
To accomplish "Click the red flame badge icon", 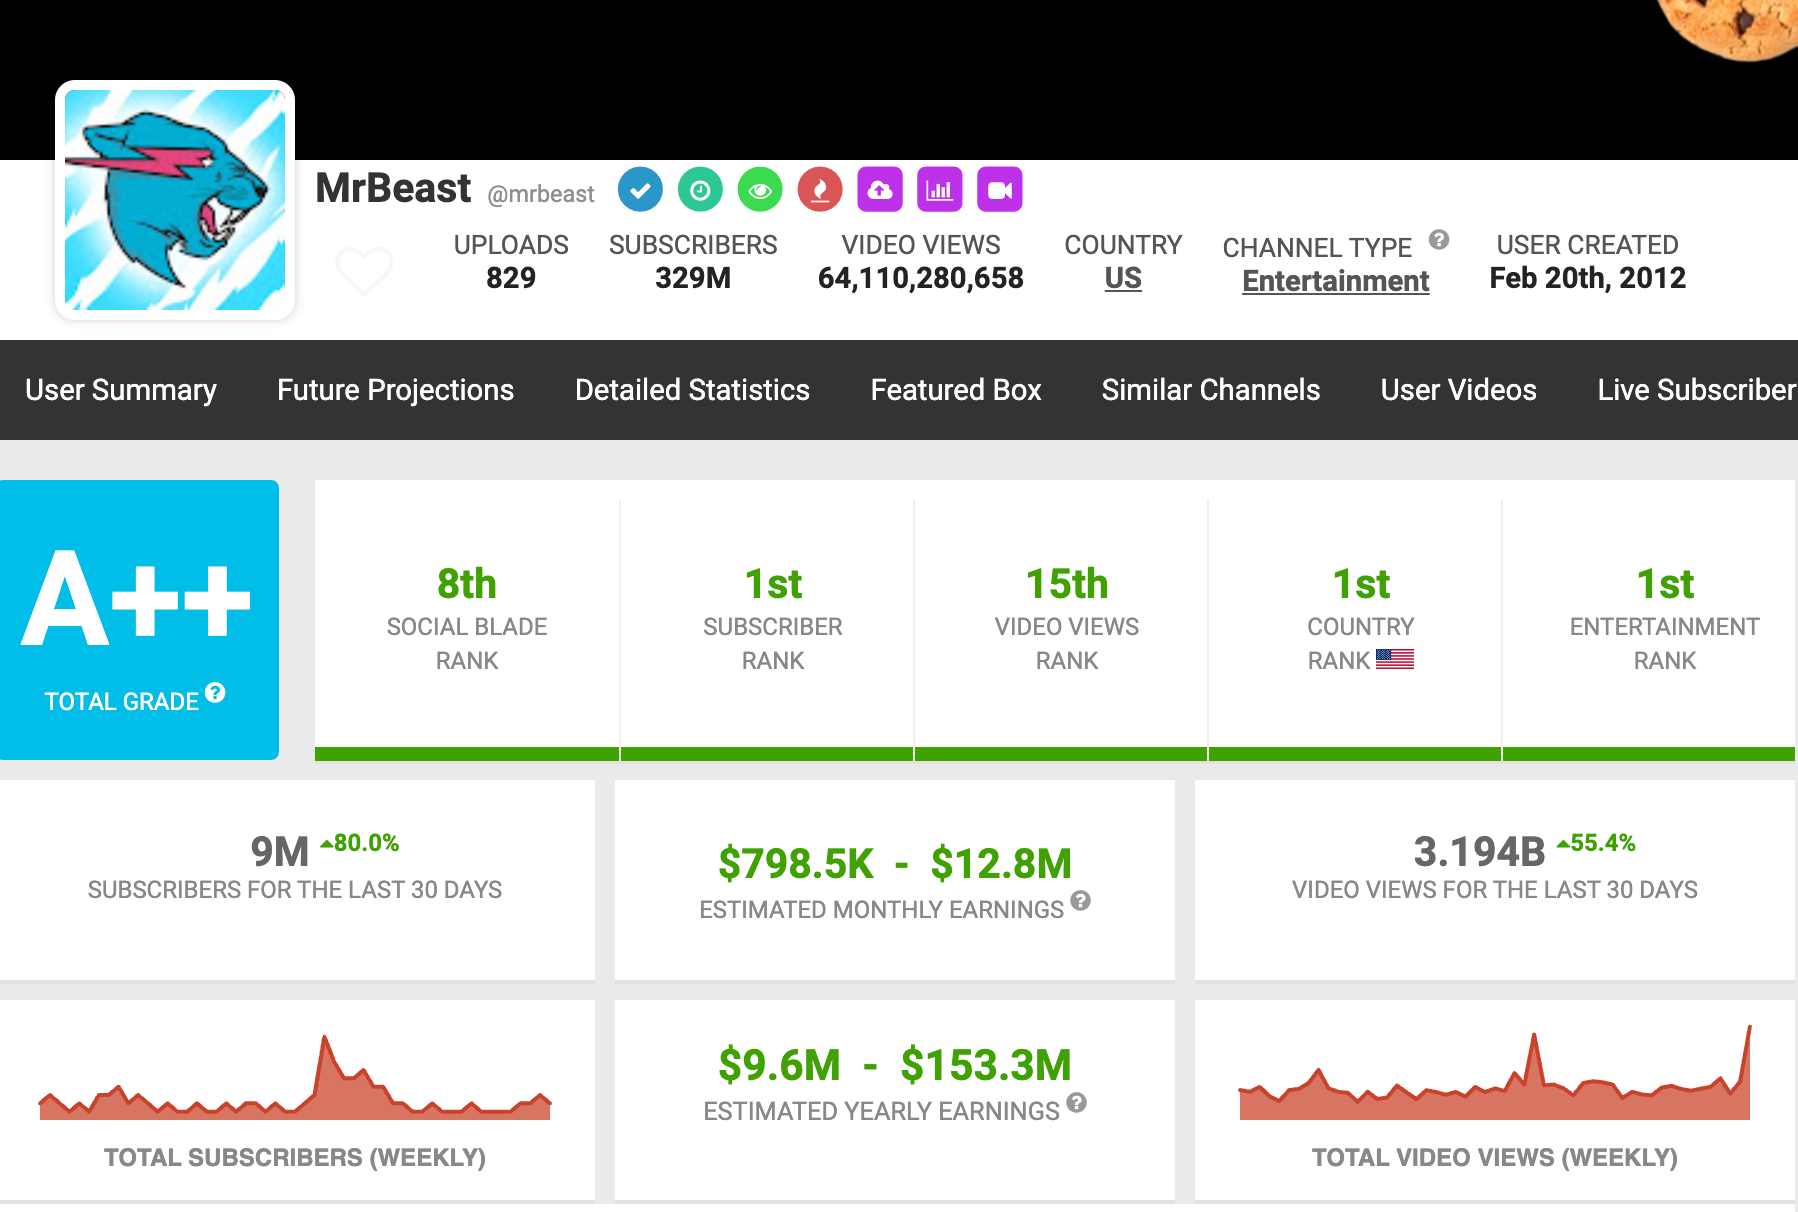I will 820,189.
